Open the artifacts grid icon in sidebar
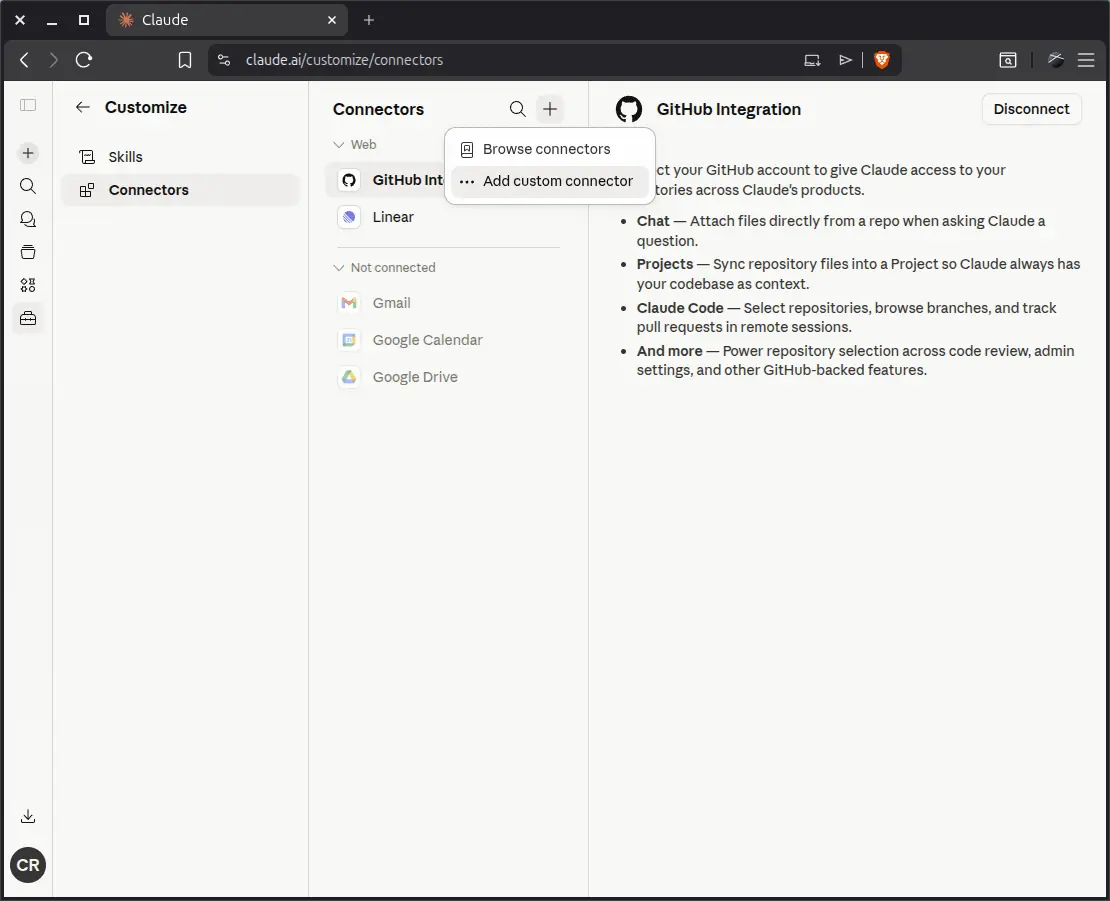Image resolution: width=1110 pixels, height=901 pixels. [x=28, y=285]
